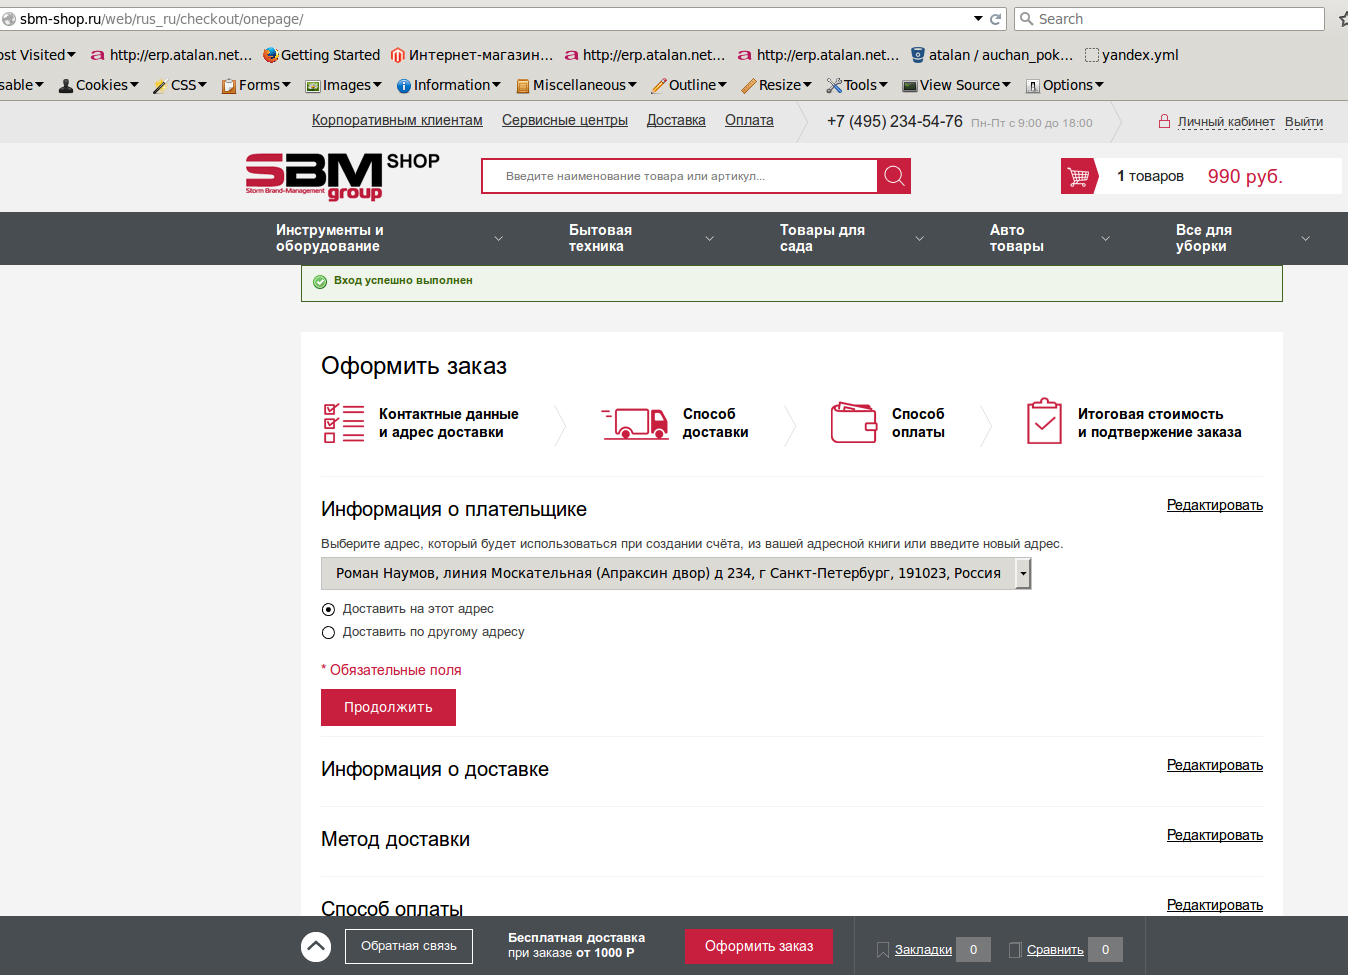The image size is (1348, 975).
Task: Open the Личный кабинет link
Action: [x=1226, y=122]
